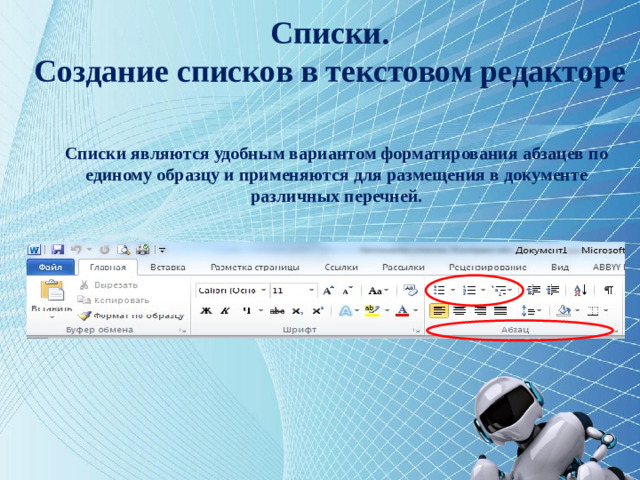Viewport: 640px width, 480px height.
Task: Open bulleted list style dropdown arrow
Action: click(453, 290)
